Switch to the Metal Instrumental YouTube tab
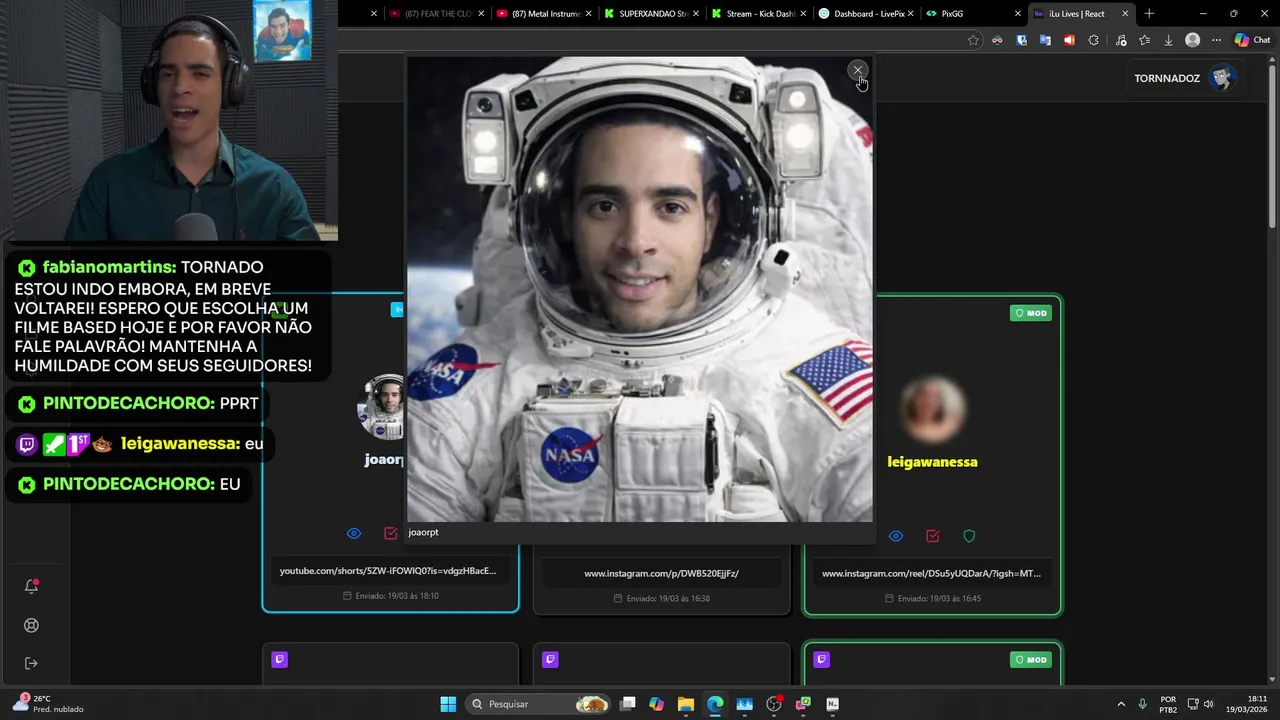1280x720 pixels. point(544,14)
